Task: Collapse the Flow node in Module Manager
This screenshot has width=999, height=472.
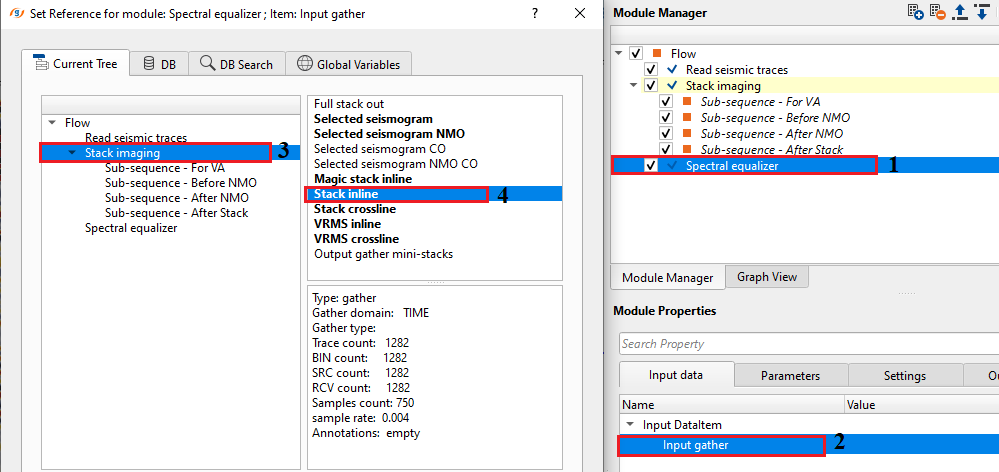Action: pyautogui.click(x=620, y=54)
